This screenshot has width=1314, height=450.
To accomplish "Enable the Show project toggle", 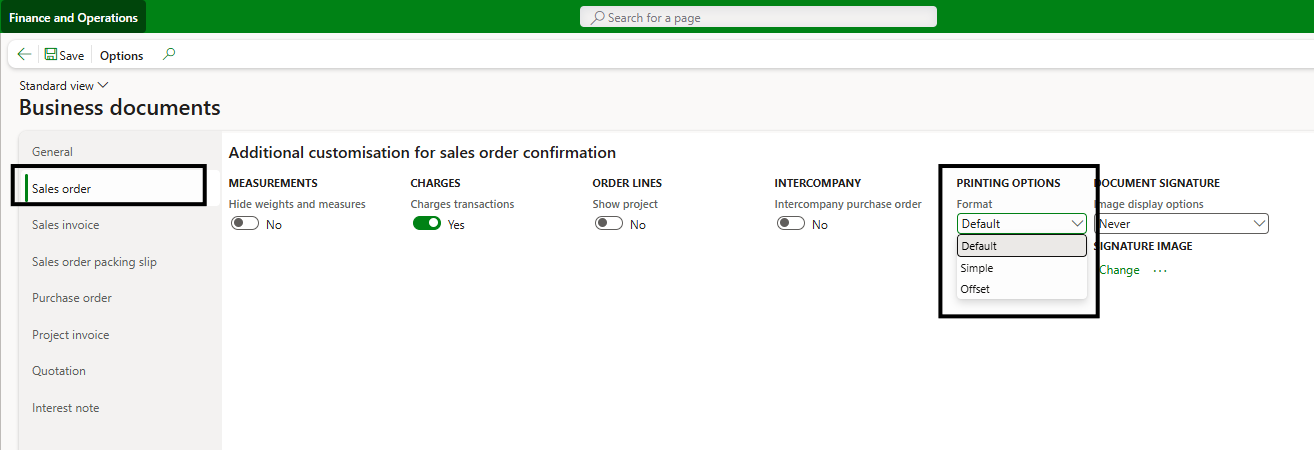I will coord(609,224).
